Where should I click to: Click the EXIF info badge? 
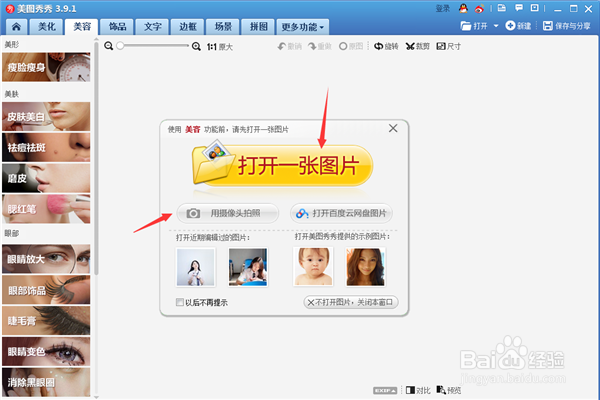click(385, 390)
